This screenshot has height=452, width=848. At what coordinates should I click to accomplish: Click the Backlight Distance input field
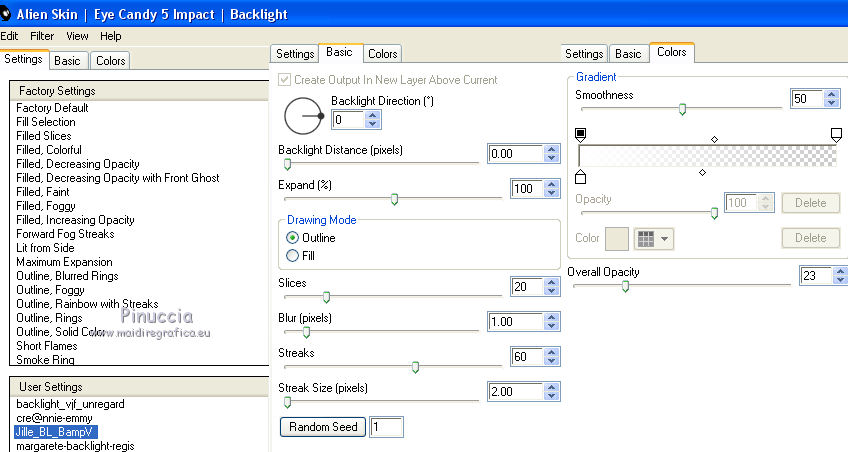coord(515,154)
